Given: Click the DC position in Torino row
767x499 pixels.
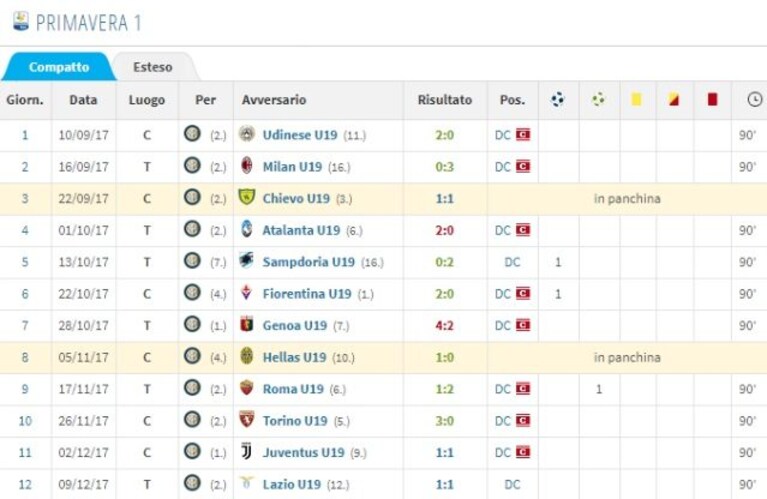Looking at the screenshot, I should coord(502,421).
